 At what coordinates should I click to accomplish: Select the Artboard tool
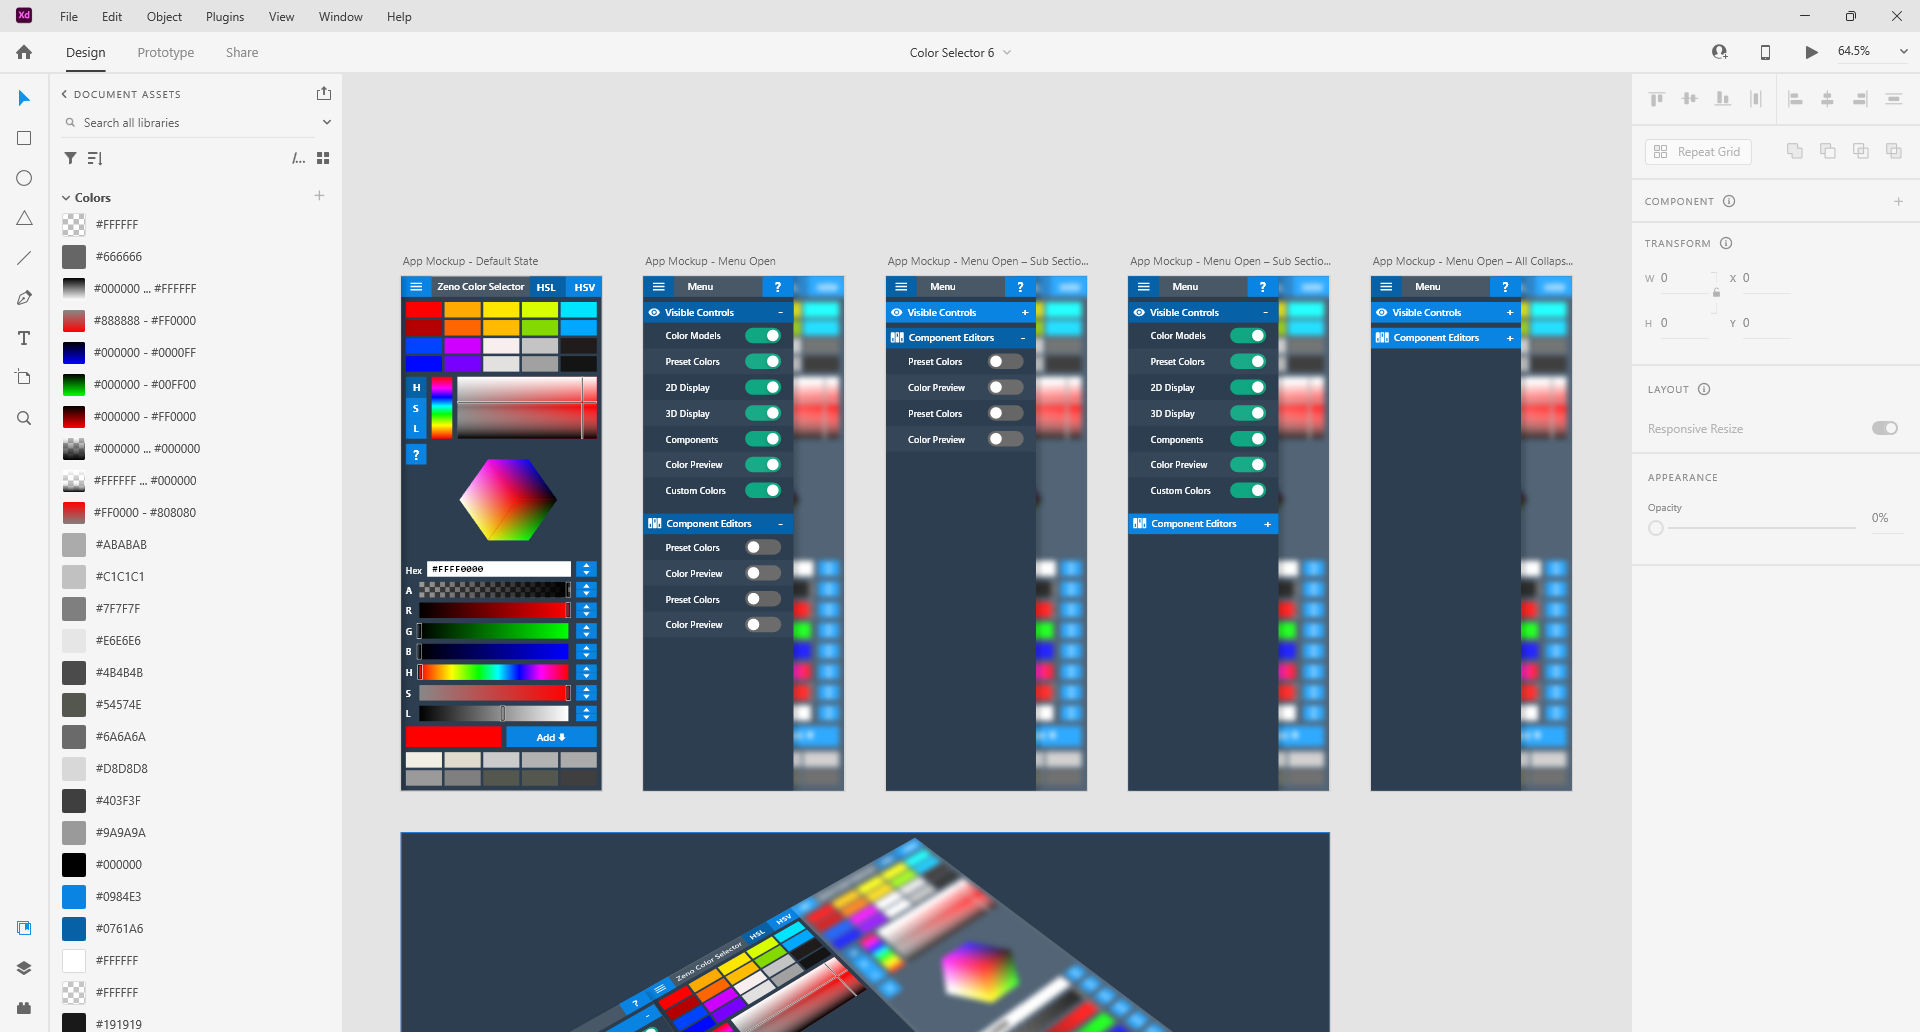tap(24, 378)
